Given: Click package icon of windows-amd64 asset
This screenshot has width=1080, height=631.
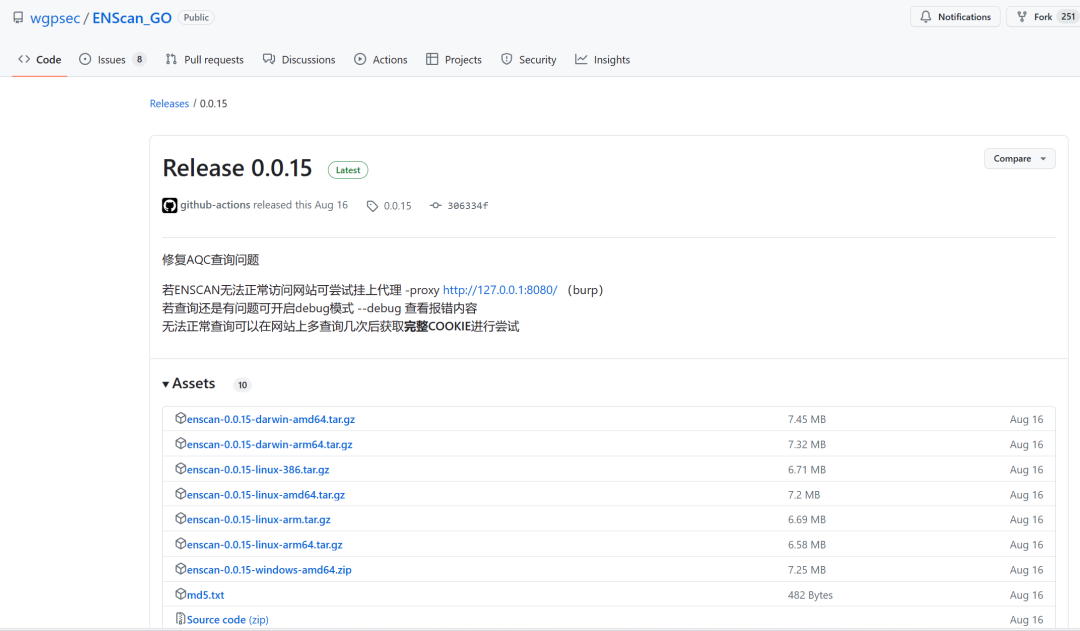Looking at the screenshot, I should tap(180, 569).
